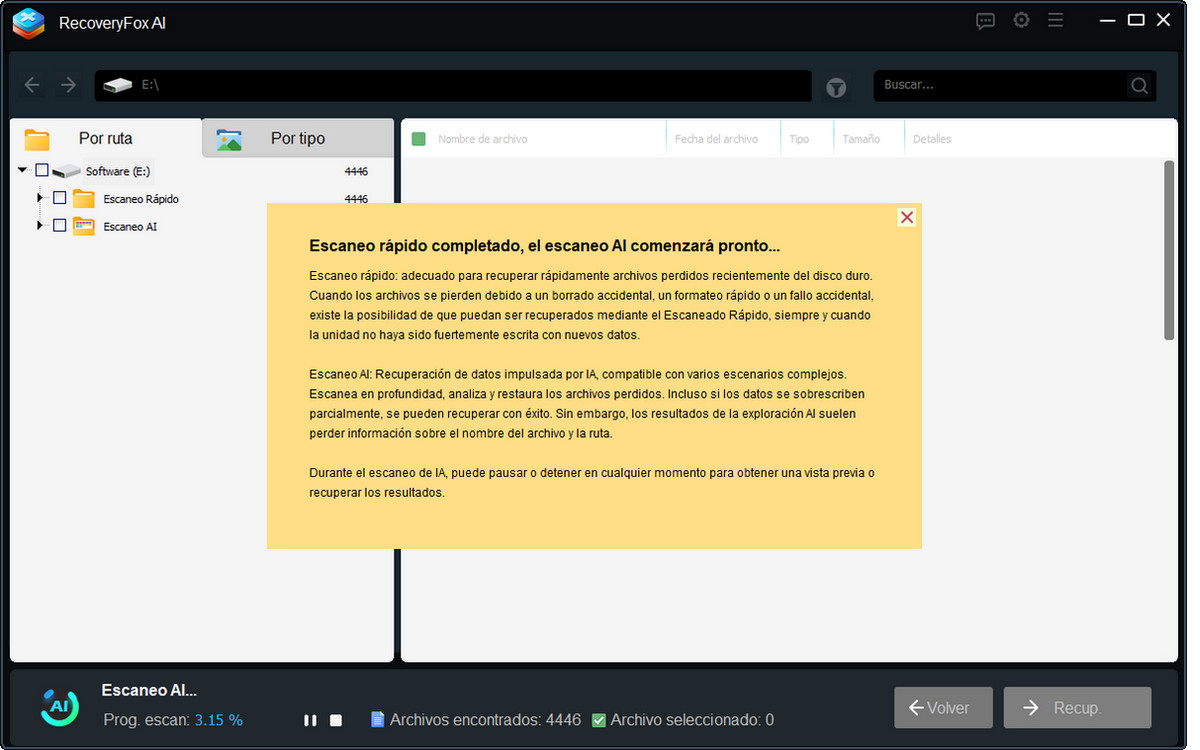Expand the Escaneo Rápido folder
1200x750 pixels.
[x=40, y=198]
